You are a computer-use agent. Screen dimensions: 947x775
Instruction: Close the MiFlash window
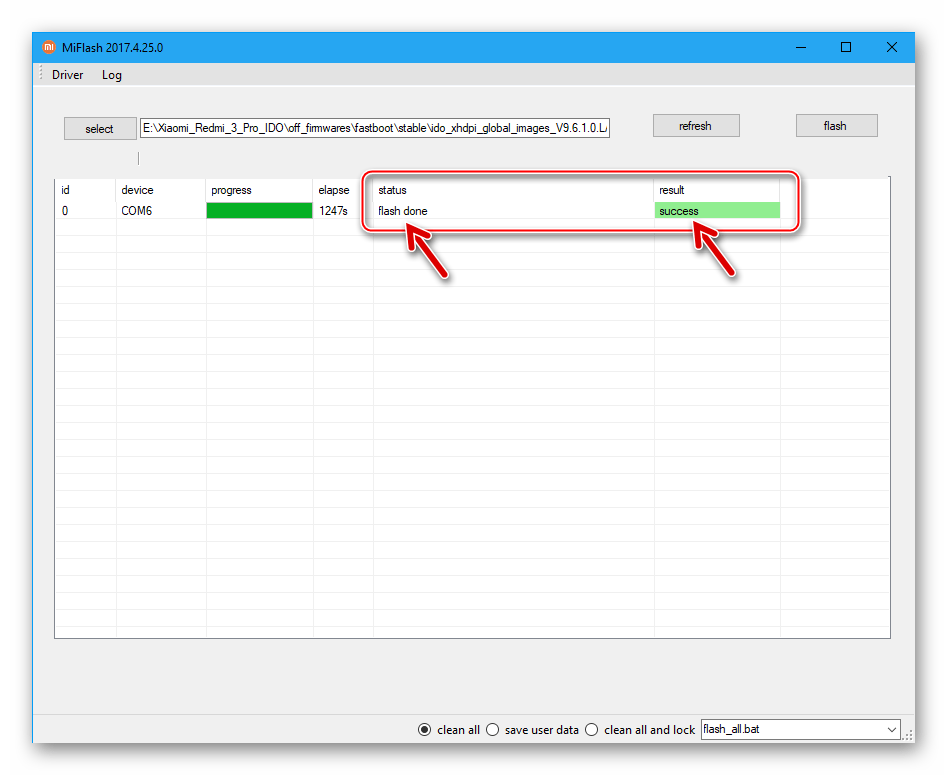coord(891,47)
